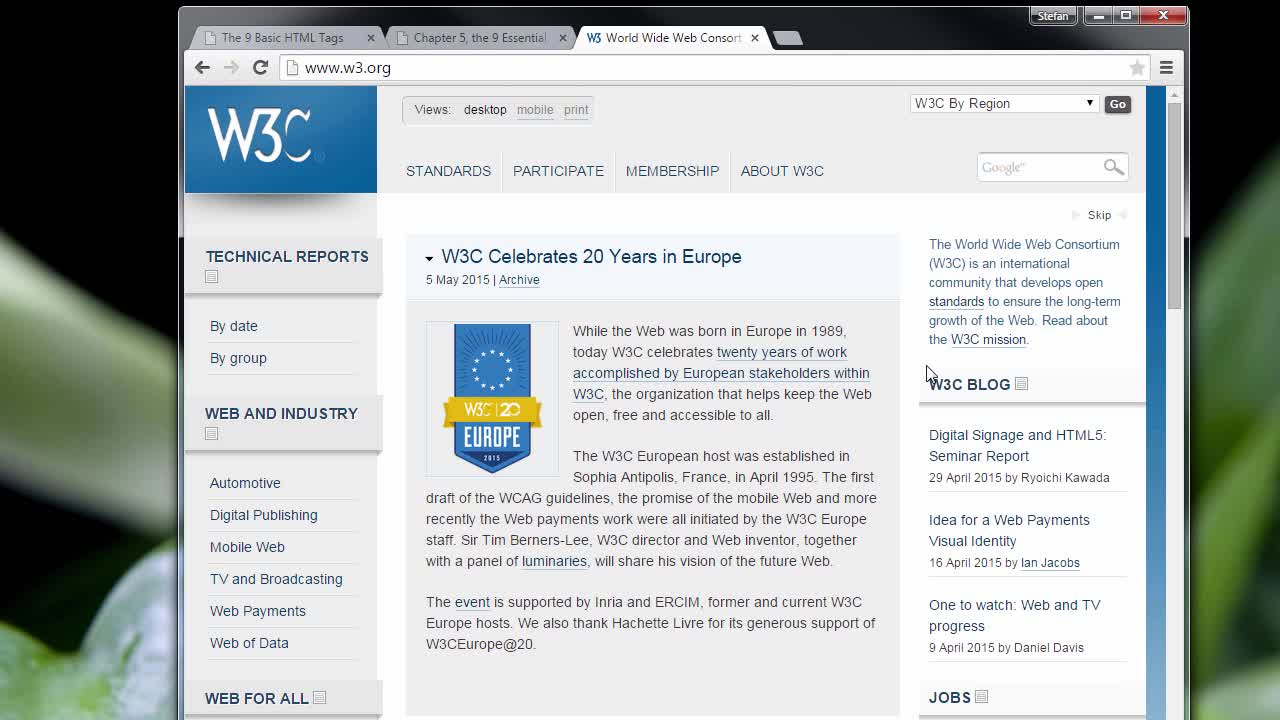Open the Digital Signage and HTML5 blog post
This screenshot has height=720, width=1280.
[1017, 445]
